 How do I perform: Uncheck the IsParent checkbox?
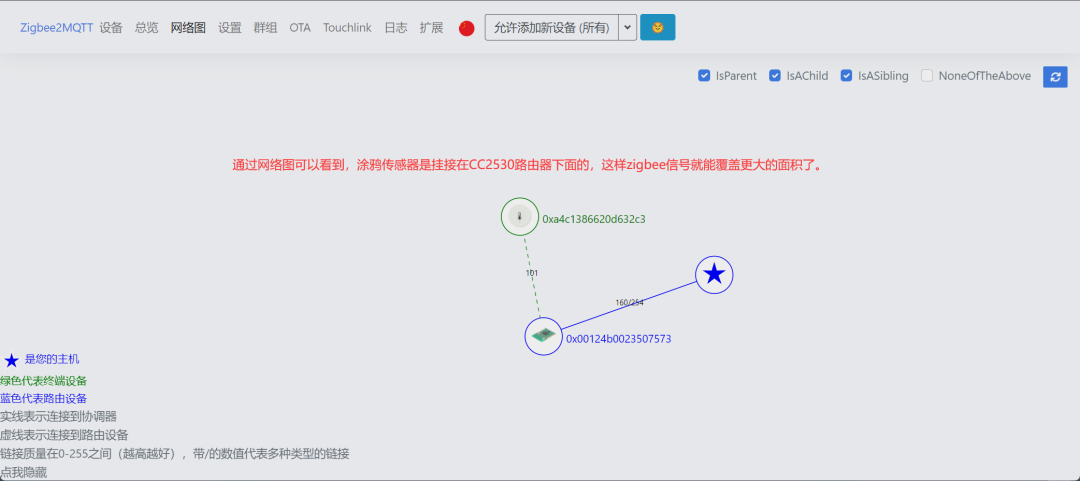click(704, 76)
